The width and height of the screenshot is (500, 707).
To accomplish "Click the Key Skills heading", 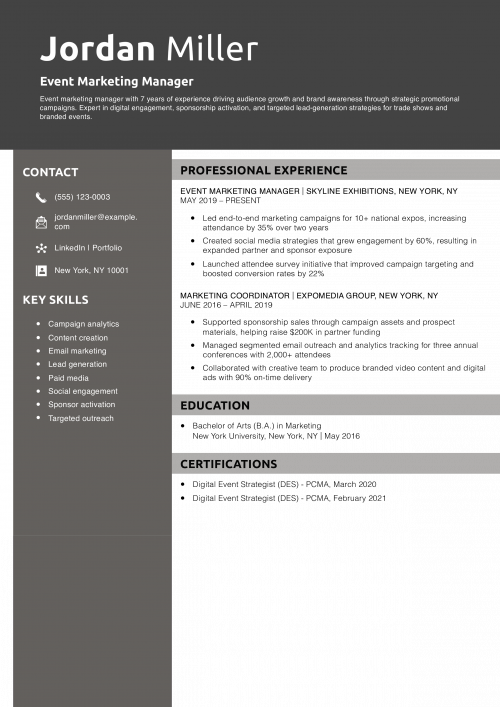I will 55,300.
